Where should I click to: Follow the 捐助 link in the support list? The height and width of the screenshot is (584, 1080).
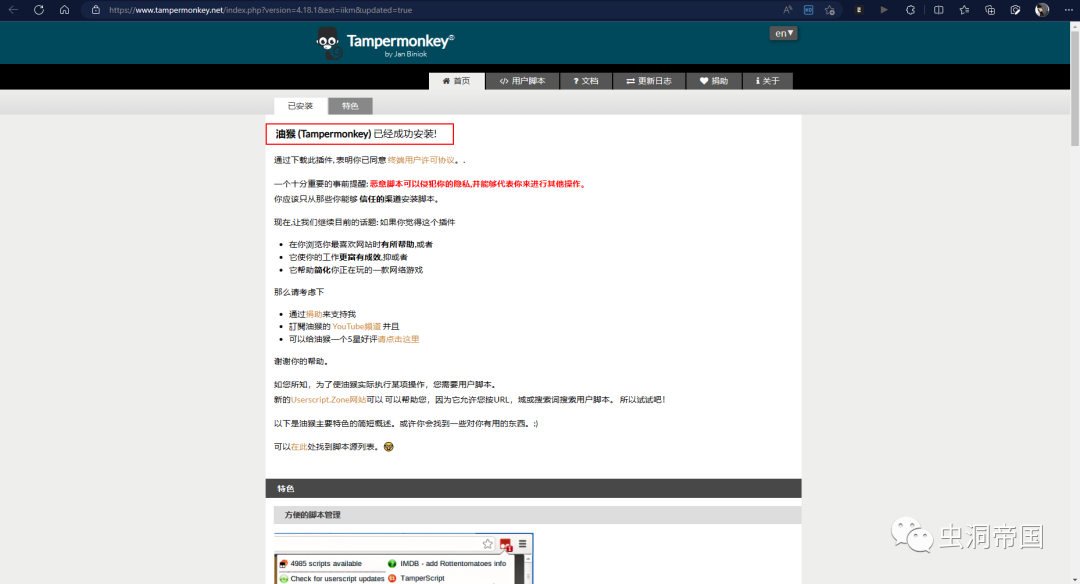click(x=314, y=314)
